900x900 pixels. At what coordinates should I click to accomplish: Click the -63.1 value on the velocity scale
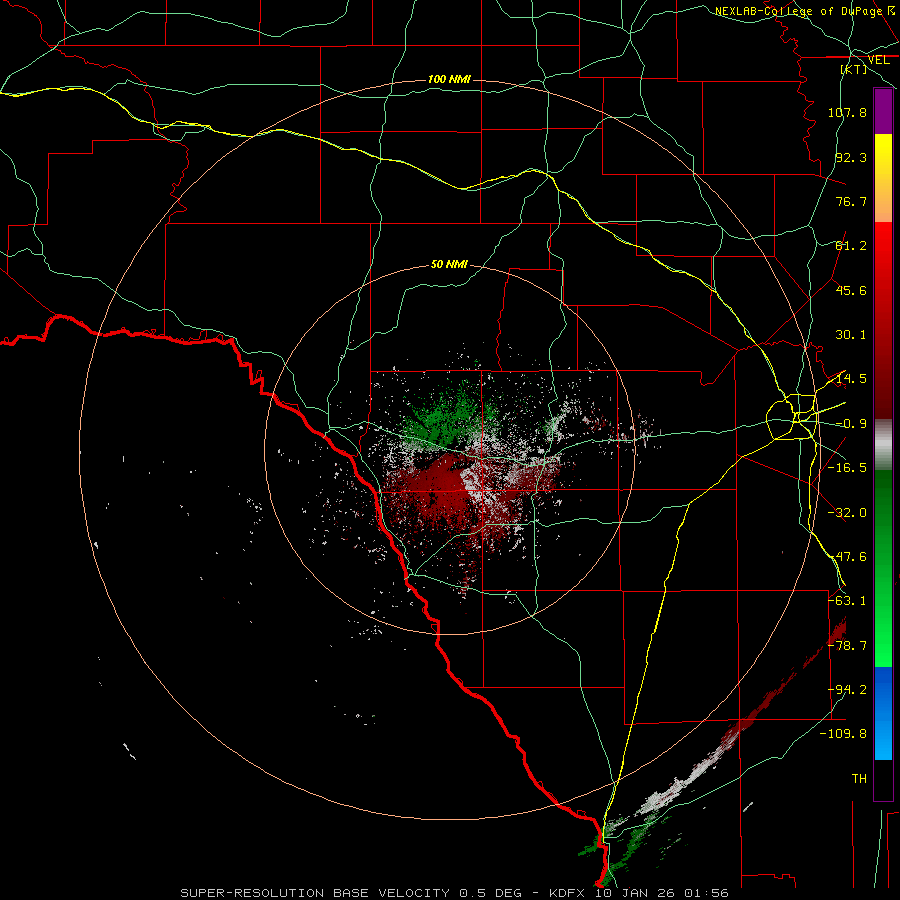[x=847, y=601]
